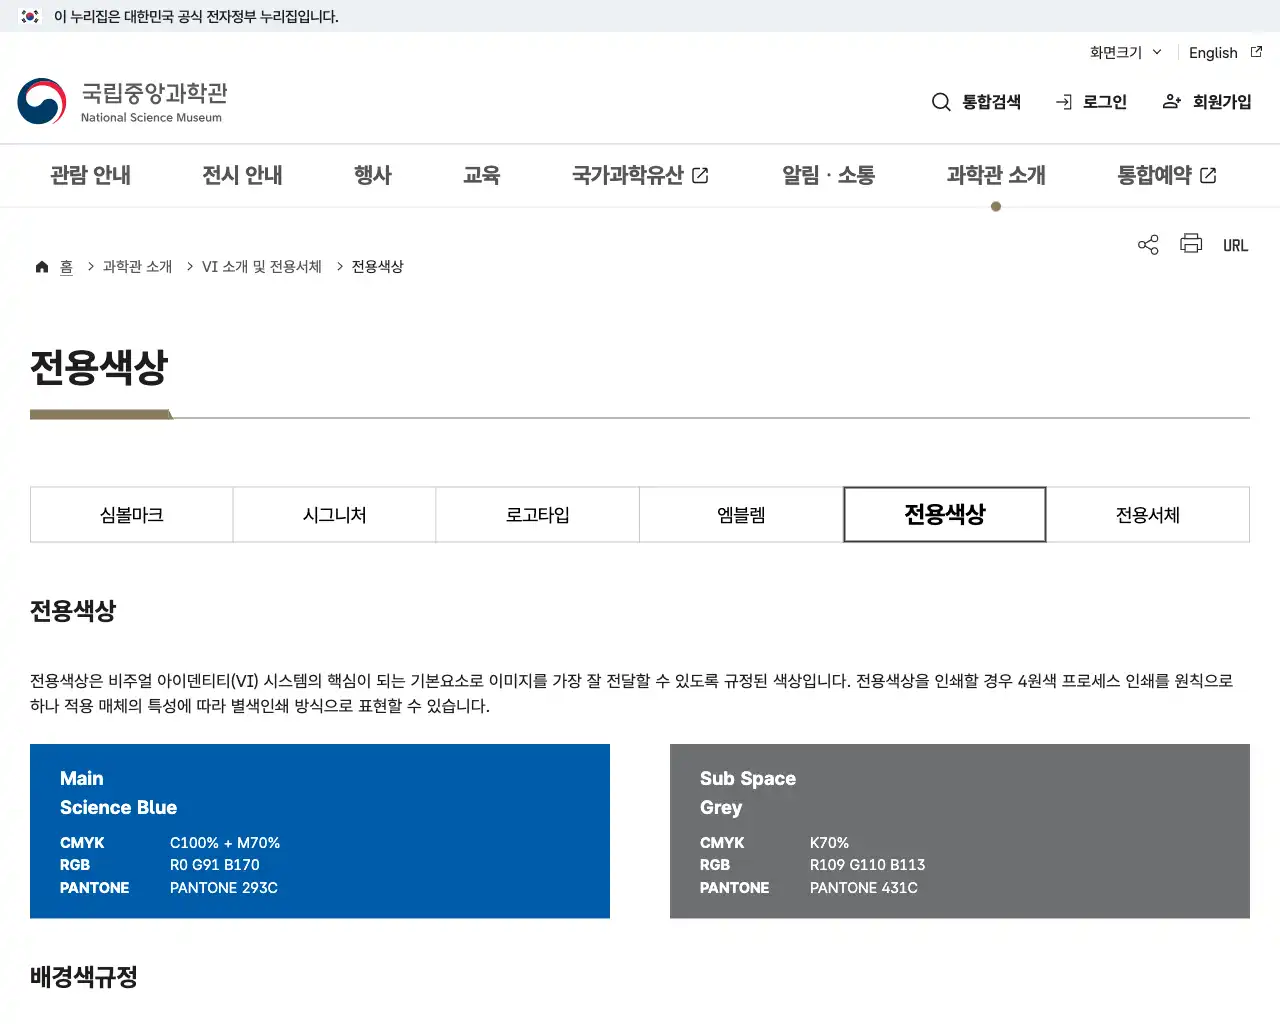Viewport: 1280px width, 1024px height.
Task: Click the external link icon beside 통합예약
Action: [1208, 174]
